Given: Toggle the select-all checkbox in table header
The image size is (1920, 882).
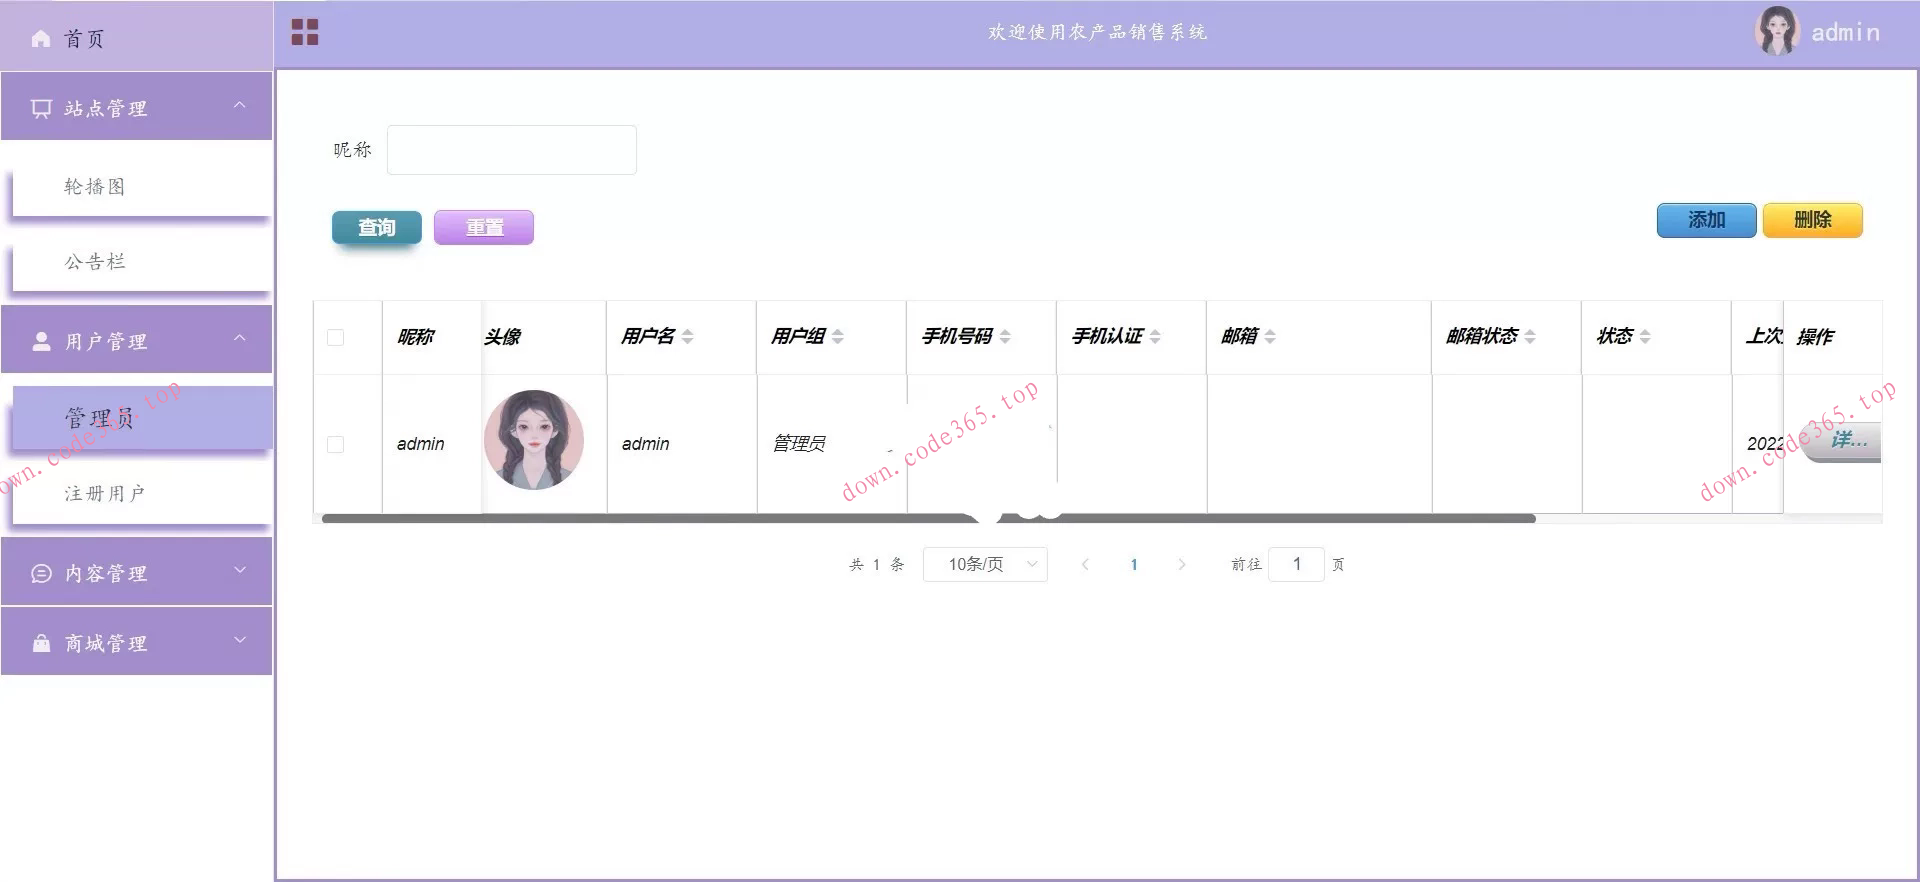Looking at the screenshot, I should tap(335, 338).
